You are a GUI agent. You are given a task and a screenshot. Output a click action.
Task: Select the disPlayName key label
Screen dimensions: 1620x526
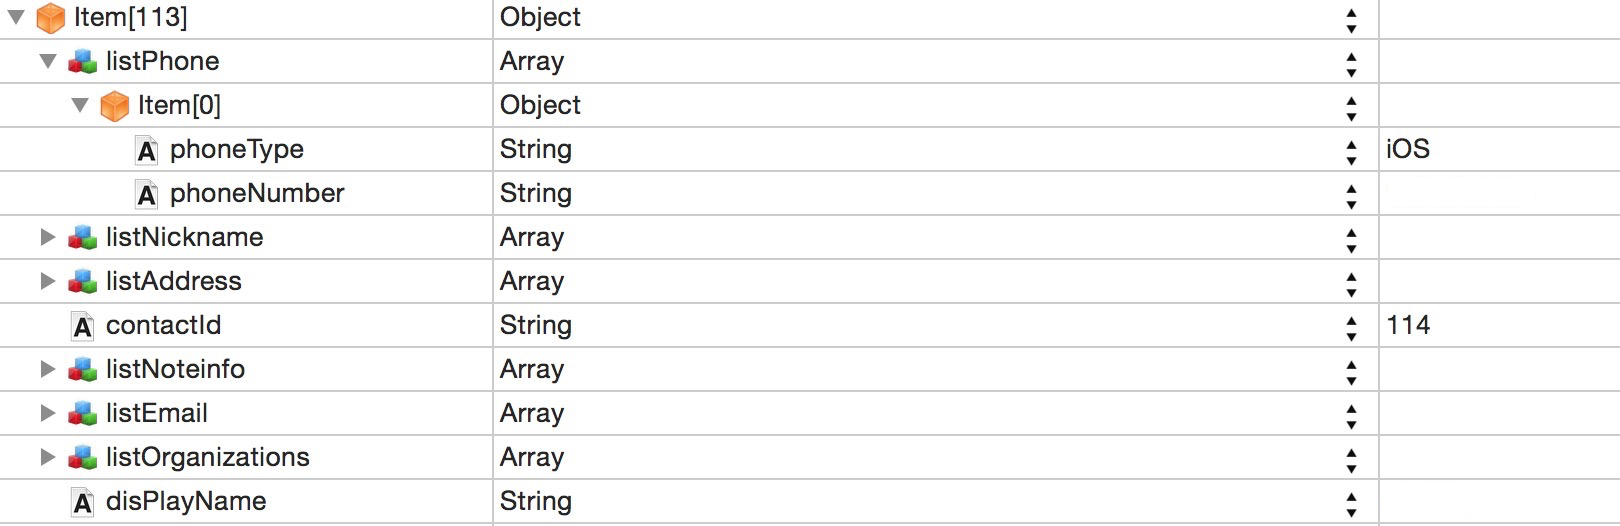click(x=186, y=501)
